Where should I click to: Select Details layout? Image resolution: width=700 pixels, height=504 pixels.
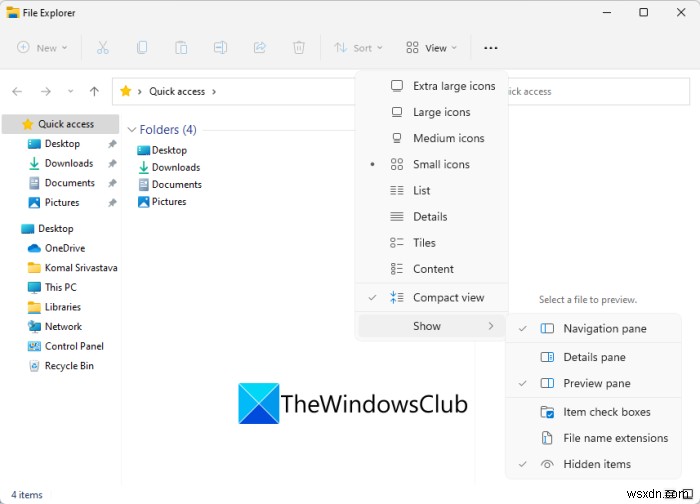click(x=432, y=217)
